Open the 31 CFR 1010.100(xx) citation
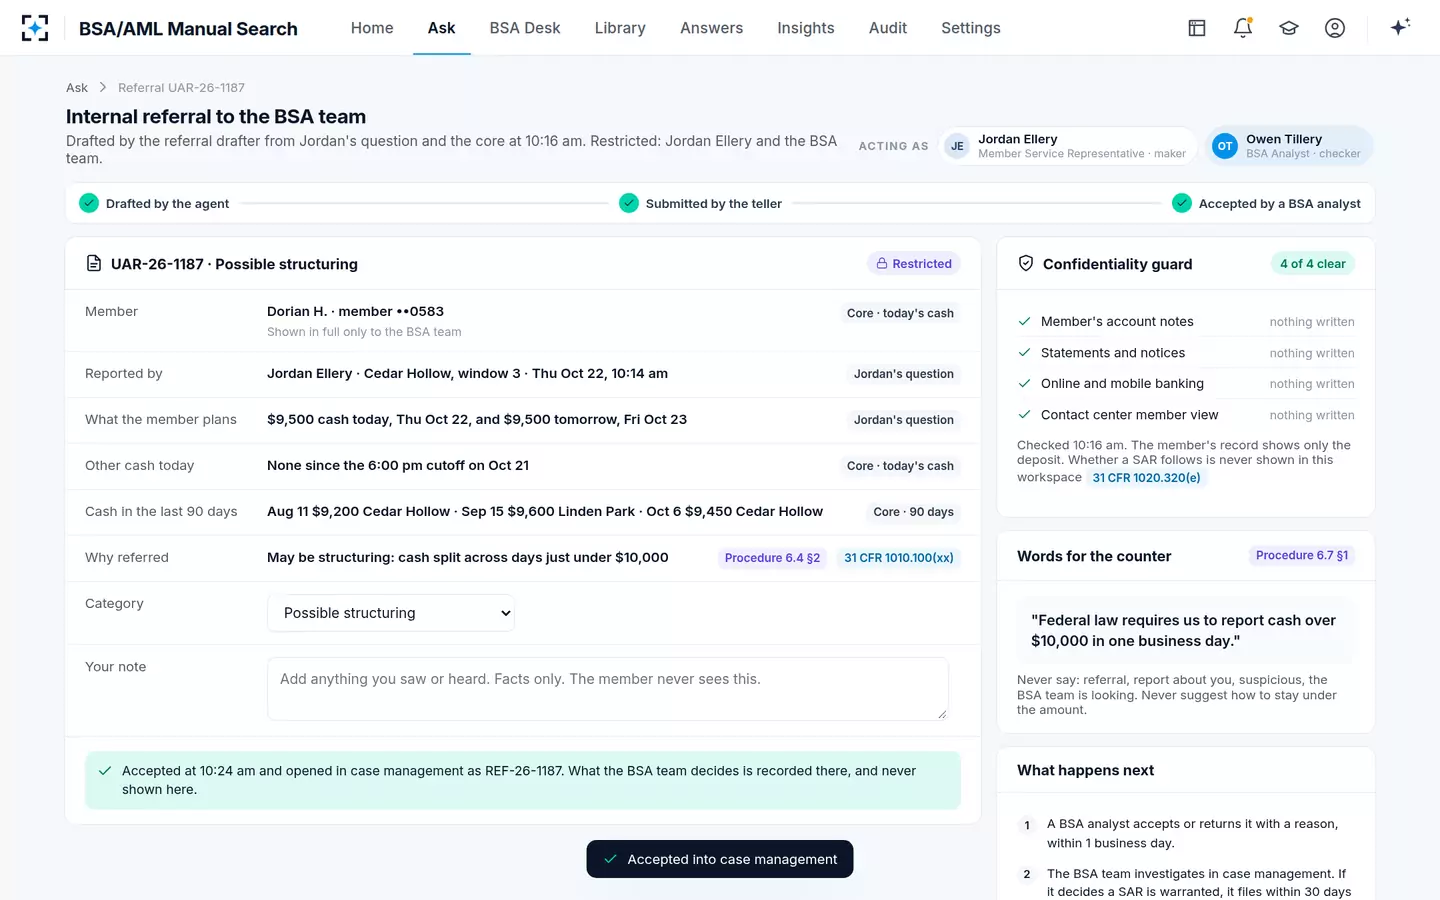This screenshot has width=1440, height=900. click(x=899, y=558)
